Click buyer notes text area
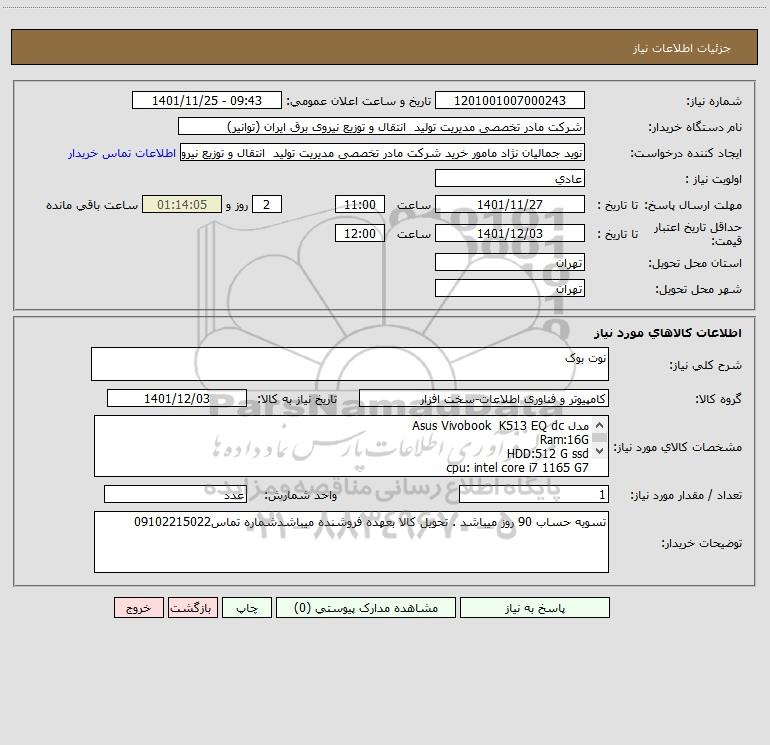 pos(351,542)
